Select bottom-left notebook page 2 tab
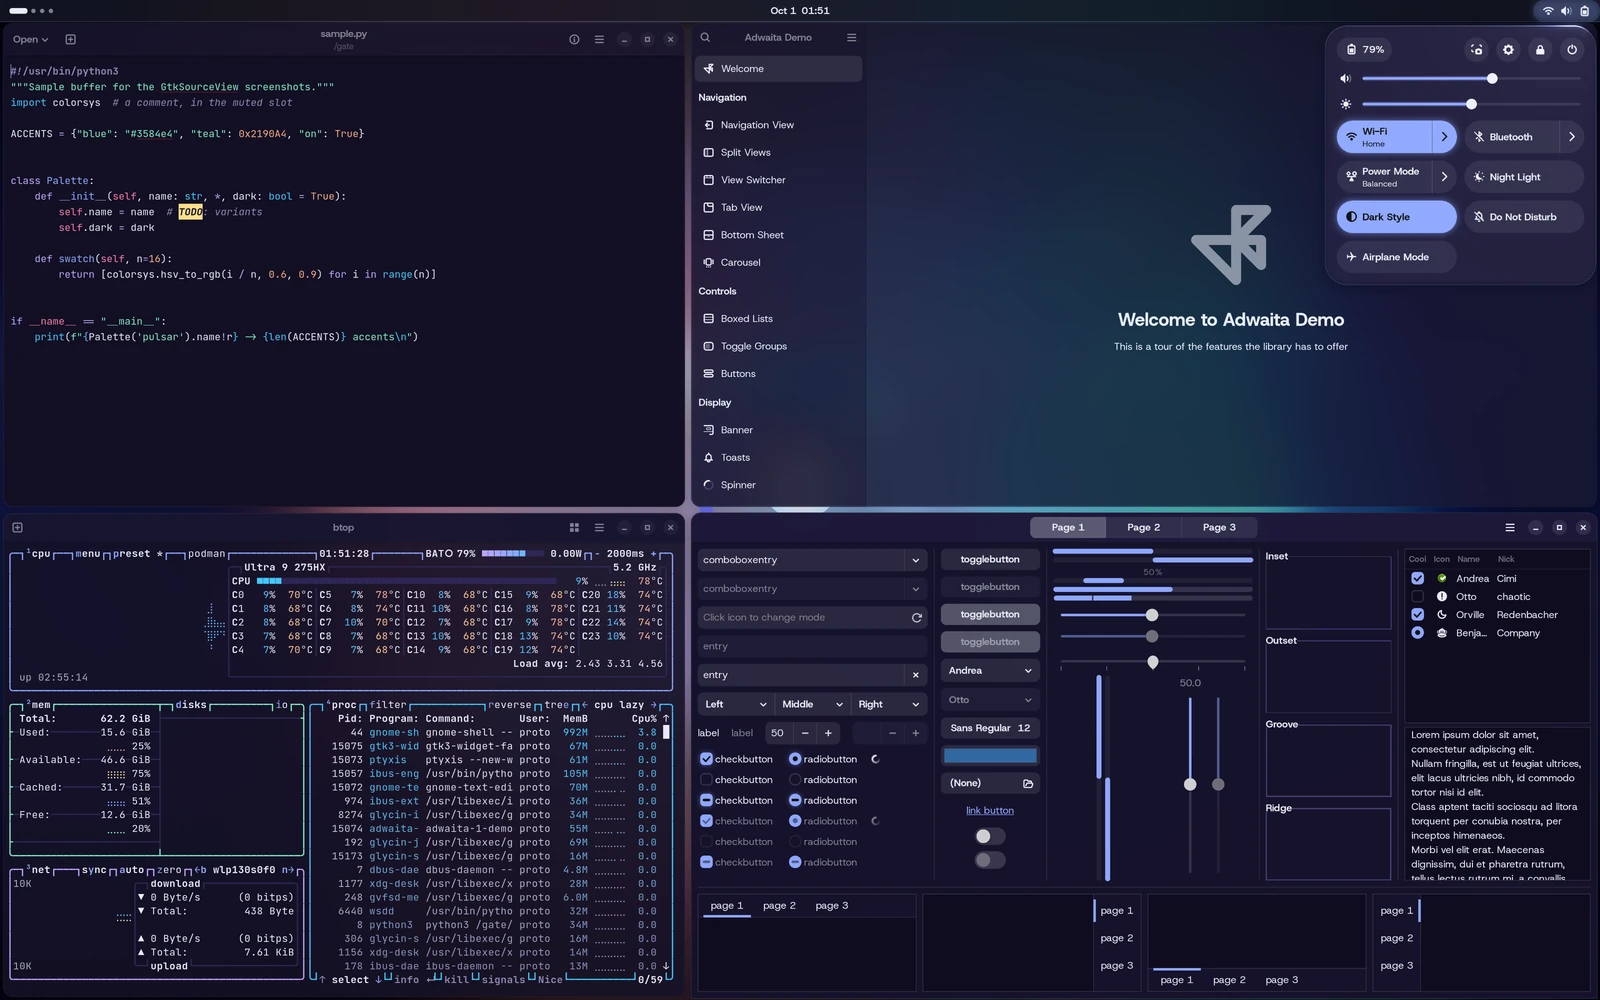1600x1000 pixels. (779, 906)
